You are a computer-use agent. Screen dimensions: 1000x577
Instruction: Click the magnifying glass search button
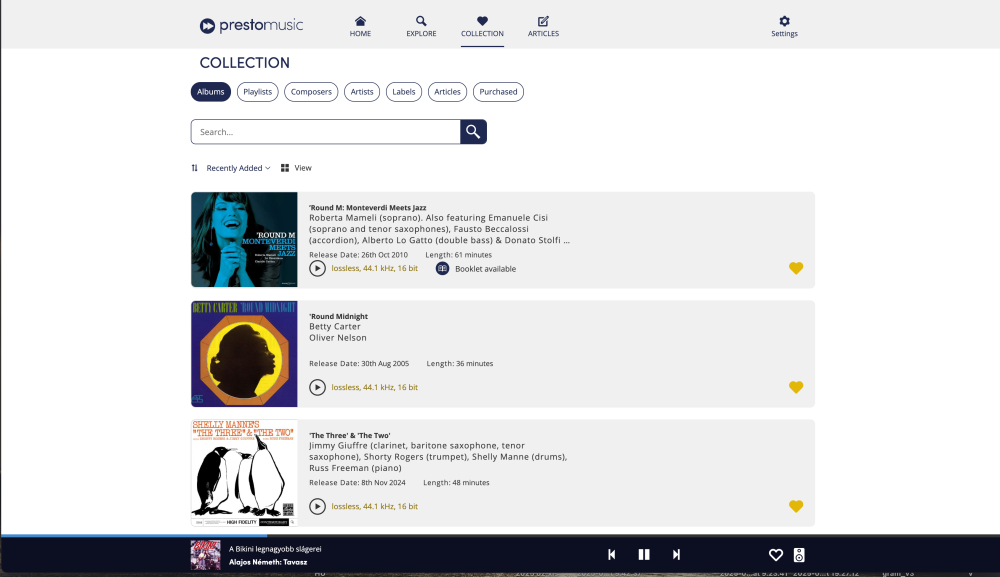(473, 132)
